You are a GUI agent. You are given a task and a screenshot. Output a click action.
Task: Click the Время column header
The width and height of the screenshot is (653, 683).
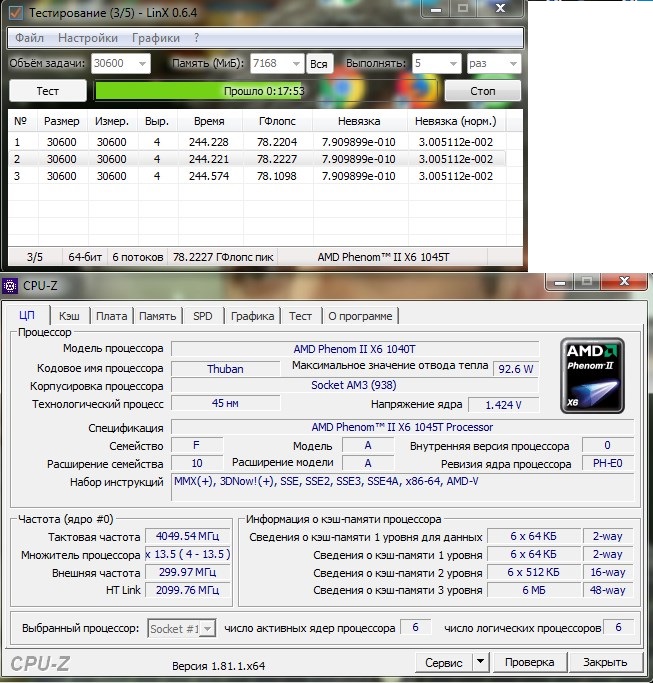210,121
